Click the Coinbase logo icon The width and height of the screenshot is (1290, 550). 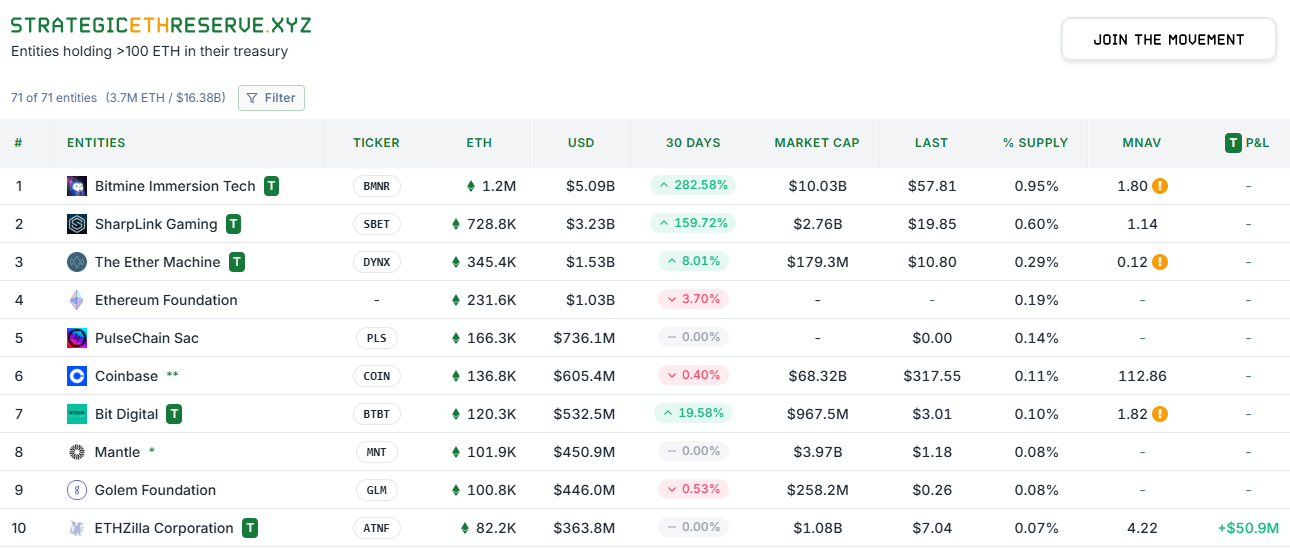tap(77, 376)
